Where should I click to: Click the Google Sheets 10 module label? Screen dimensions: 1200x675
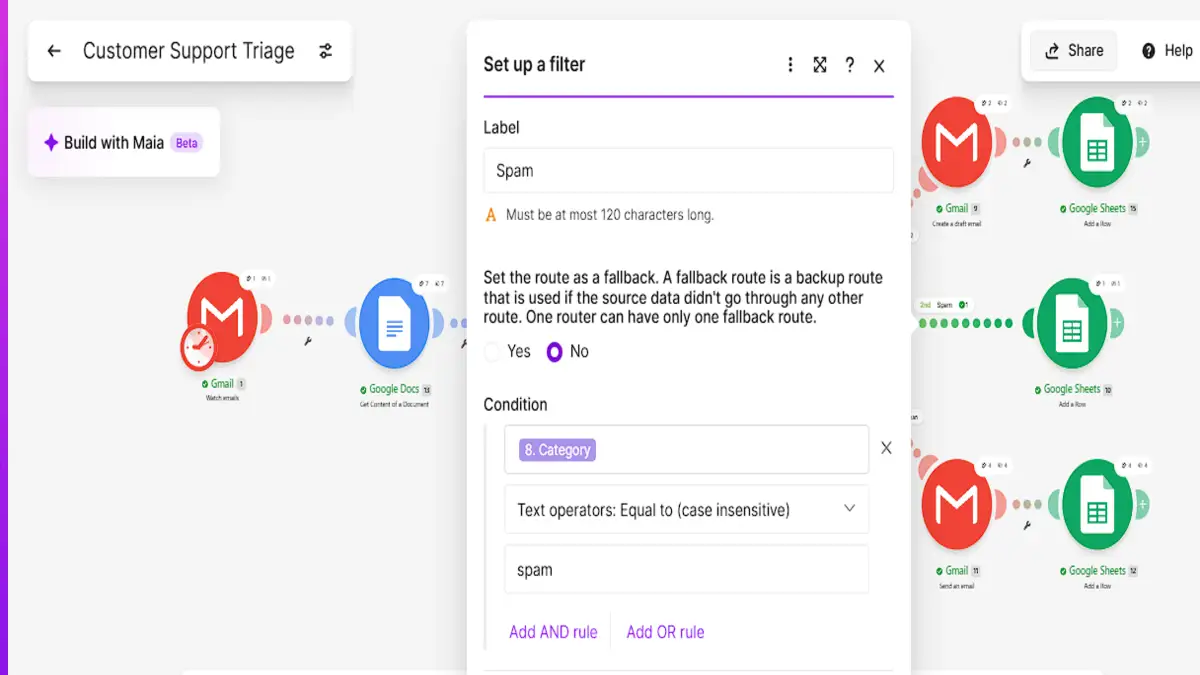click(x=1072, y=389)
